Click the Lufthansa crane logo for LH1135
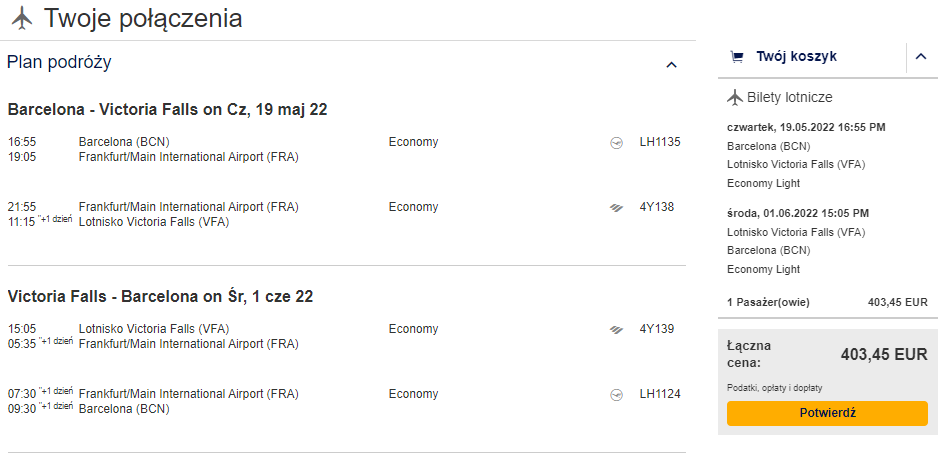 [x=616, y=143]
